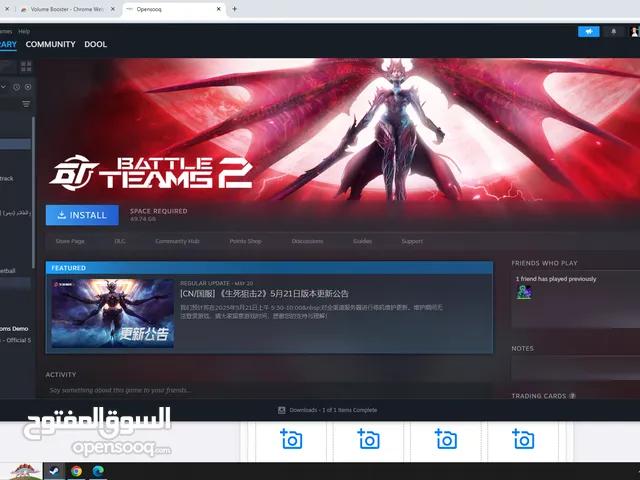Open the notifications bell in Steam
Screen dimensions: 640x480
coord(613,31)
